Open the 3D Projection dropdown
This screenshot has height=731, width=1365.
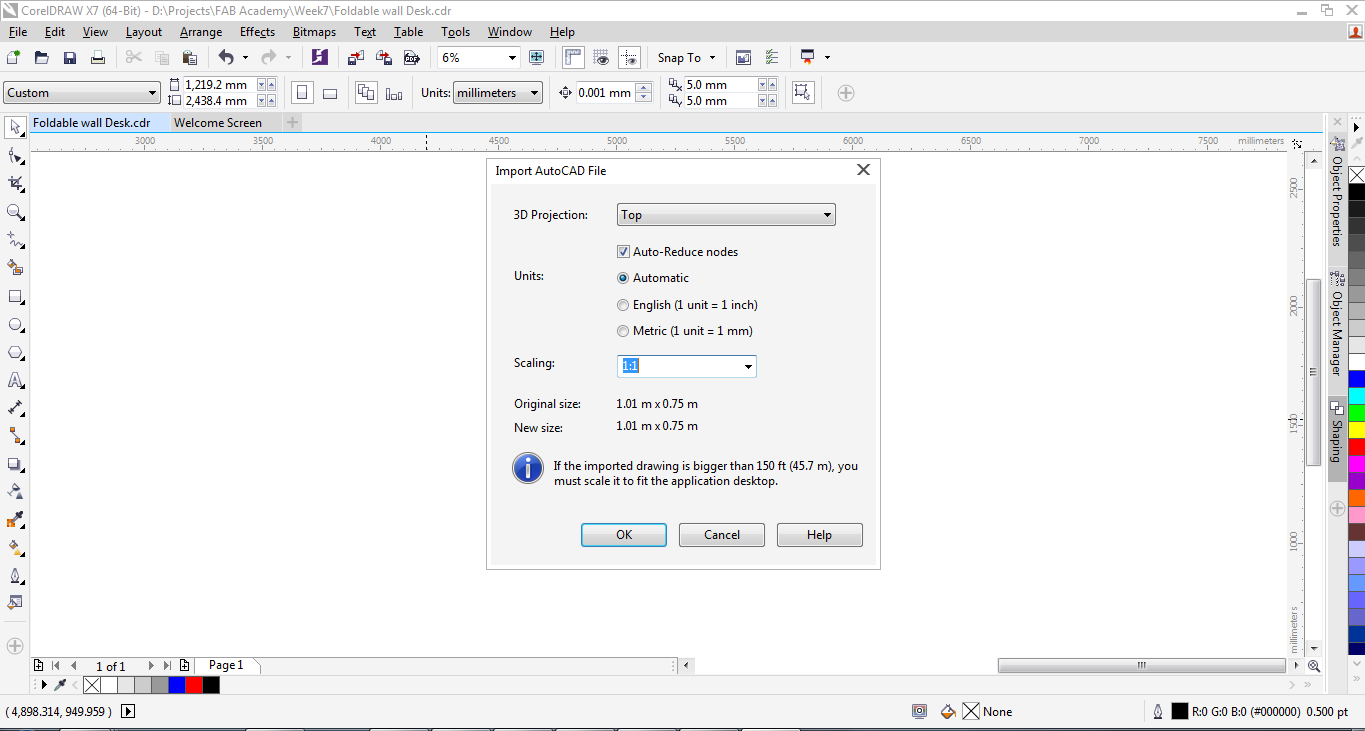(x=726, y=215)
